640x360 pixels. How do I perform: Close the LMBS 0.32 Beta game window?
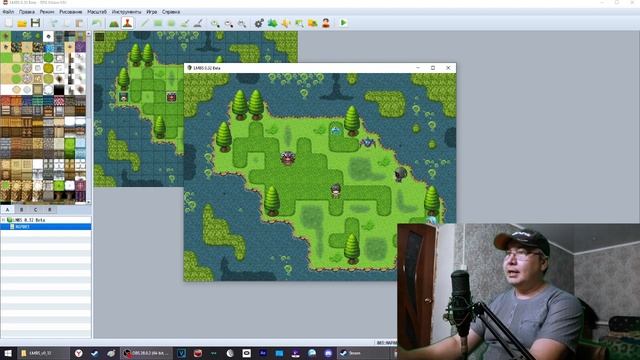(x=448, y=68)
